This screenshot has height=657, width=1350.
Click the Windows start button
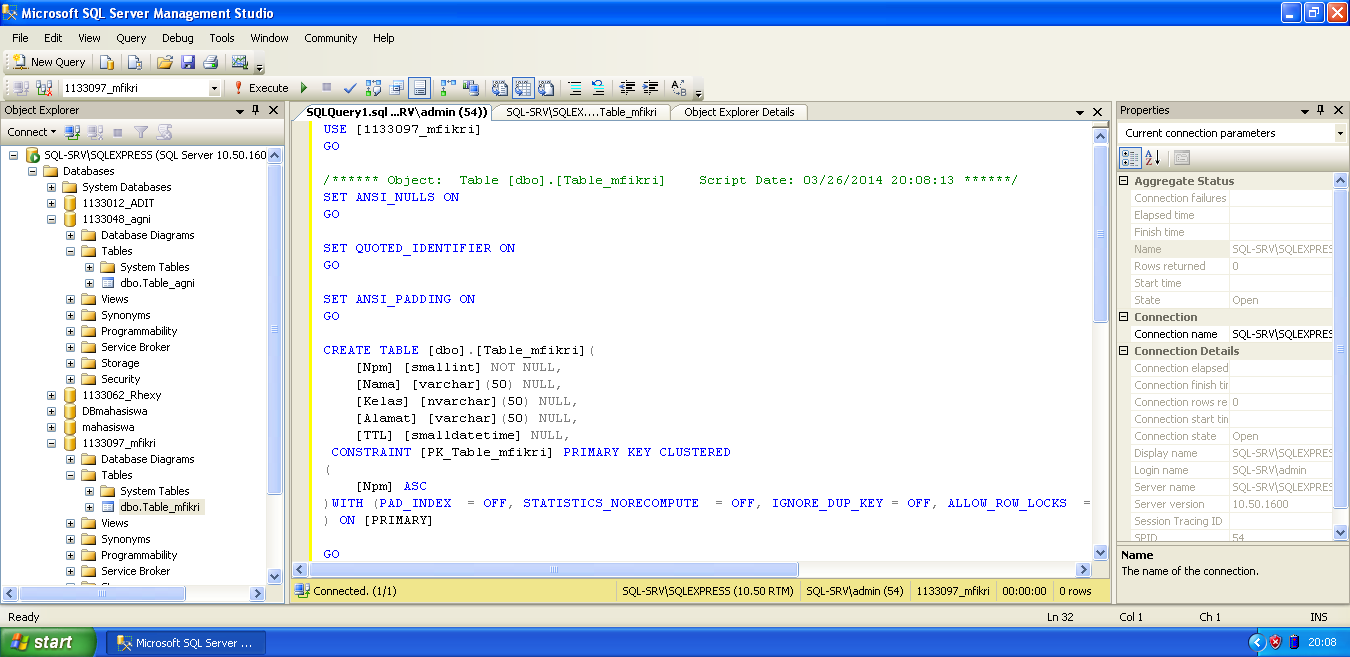coord(48,642)
